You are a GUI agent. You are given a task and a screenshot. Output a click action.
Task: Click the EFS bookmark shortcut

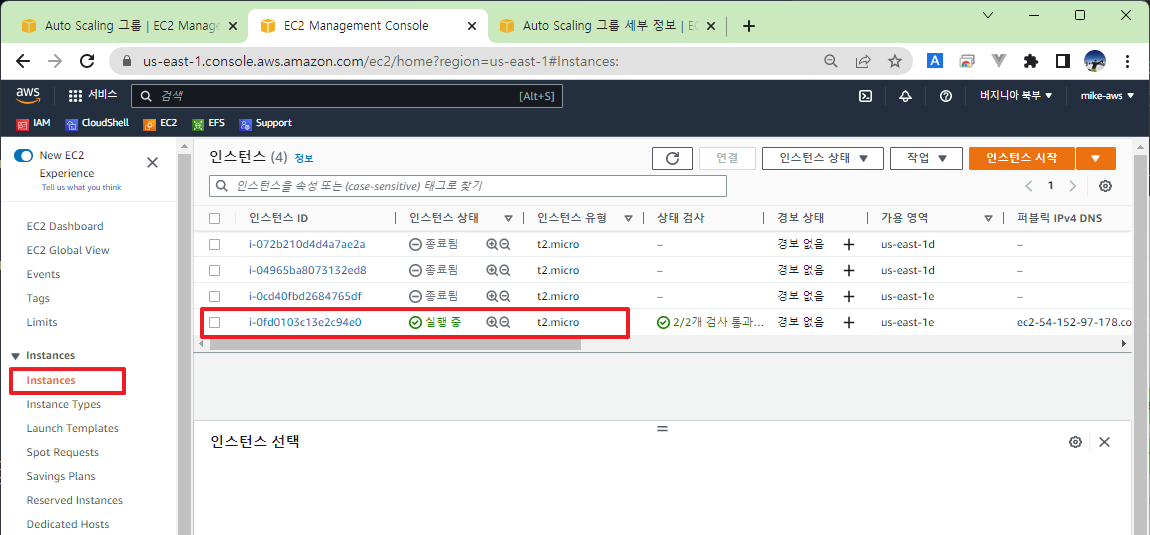208,123
